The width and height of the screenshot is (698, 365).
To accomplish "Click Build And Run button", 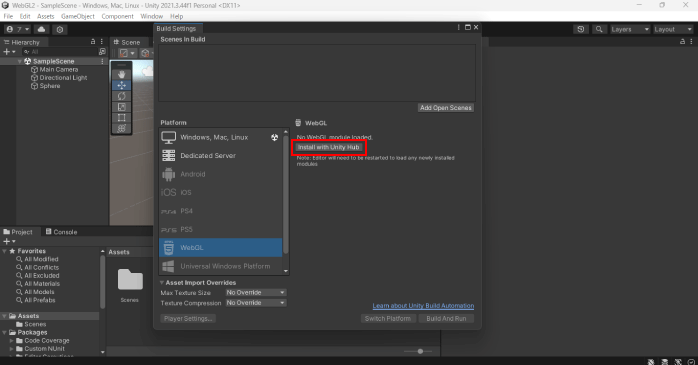I will (x=446, y=318).
